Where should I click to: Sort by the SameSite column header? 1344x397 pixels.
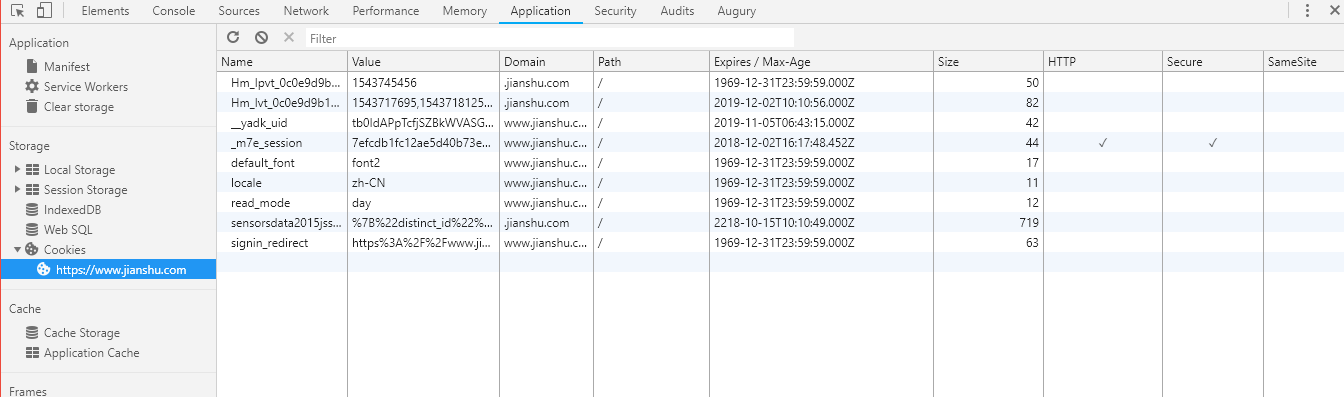[1303, 61]
